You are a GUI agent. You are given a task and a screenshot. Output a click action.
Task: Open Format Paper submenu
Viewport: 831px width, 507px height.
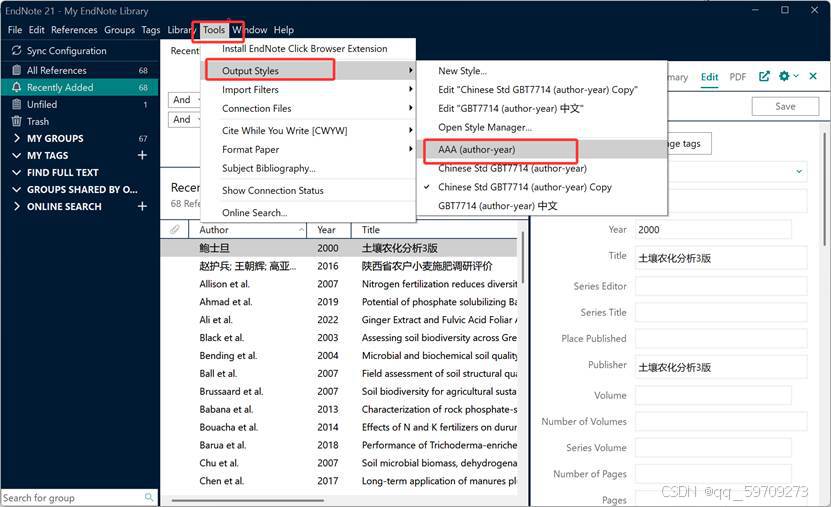[x=308, y=149]
